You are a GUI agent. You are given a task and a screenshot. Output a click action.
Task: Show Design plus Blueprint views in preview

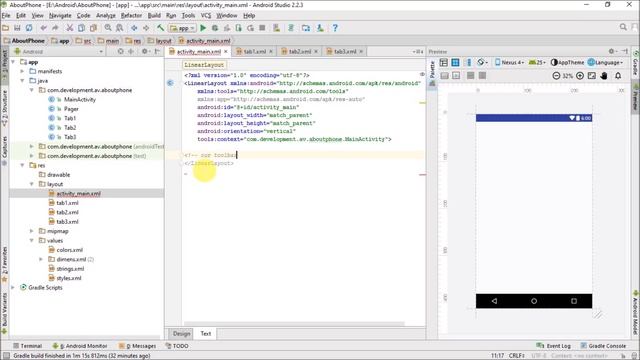click(x=468, y=62)
